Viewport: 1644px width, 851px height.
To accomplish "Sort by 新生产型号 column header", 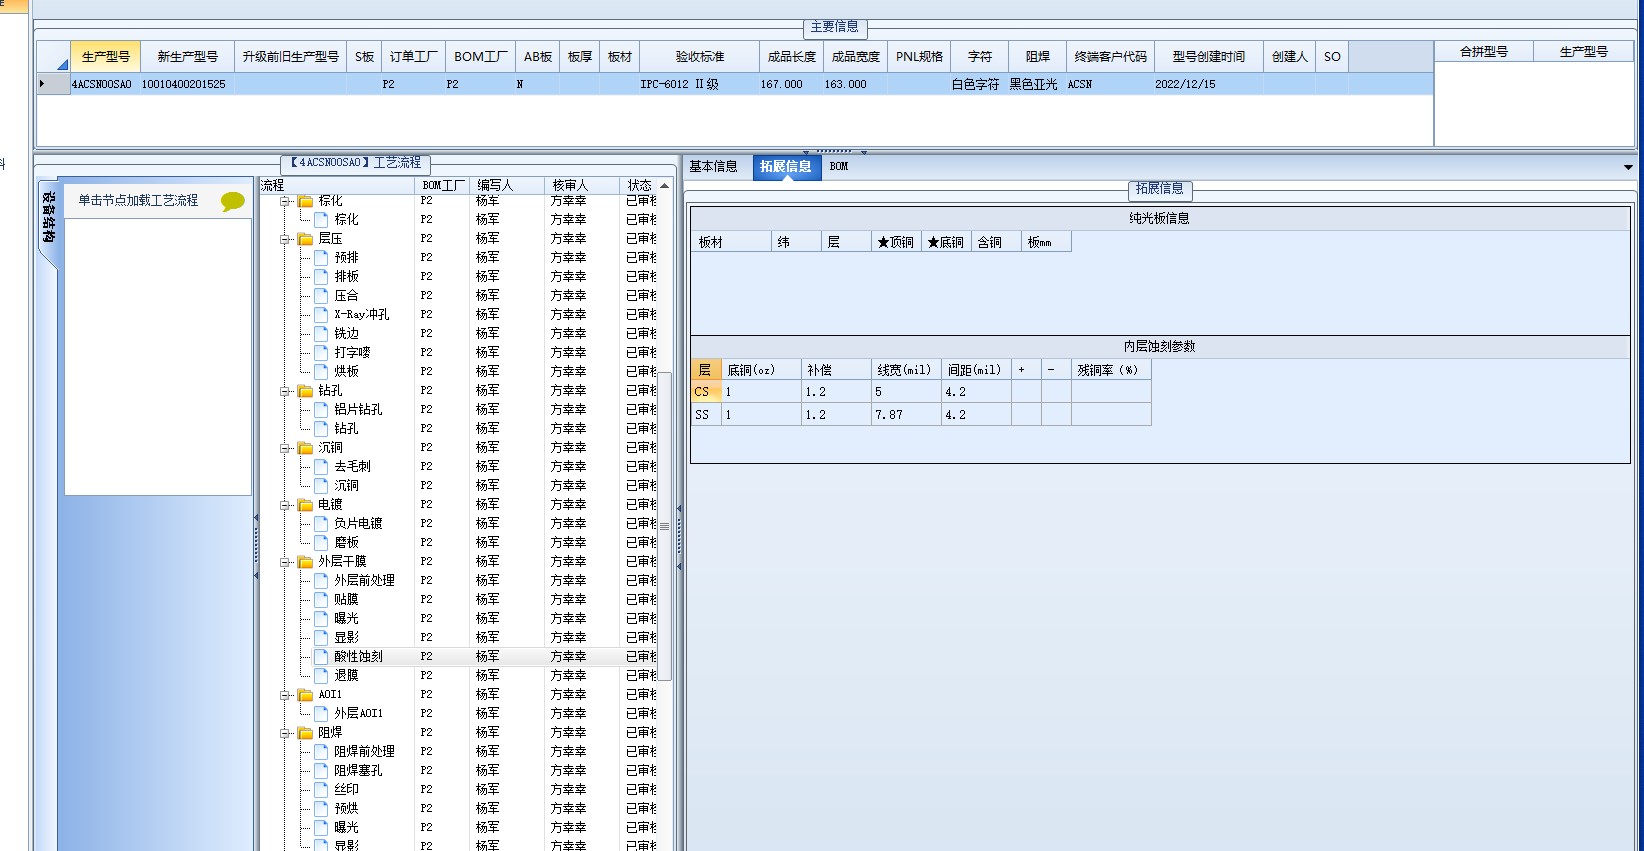I will [187, 57].
